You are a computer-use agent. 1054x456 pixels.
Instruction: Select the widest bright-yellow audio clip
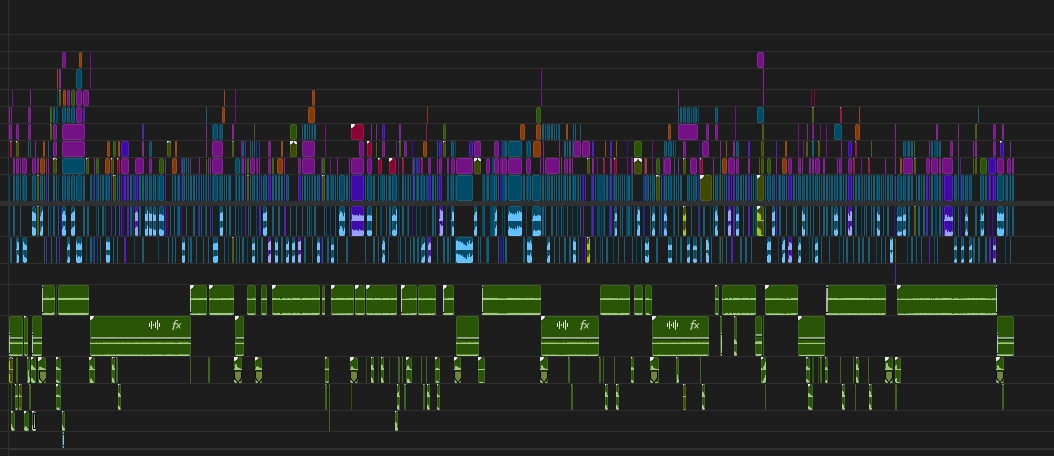pyautogui.click(x=760, y=221)
